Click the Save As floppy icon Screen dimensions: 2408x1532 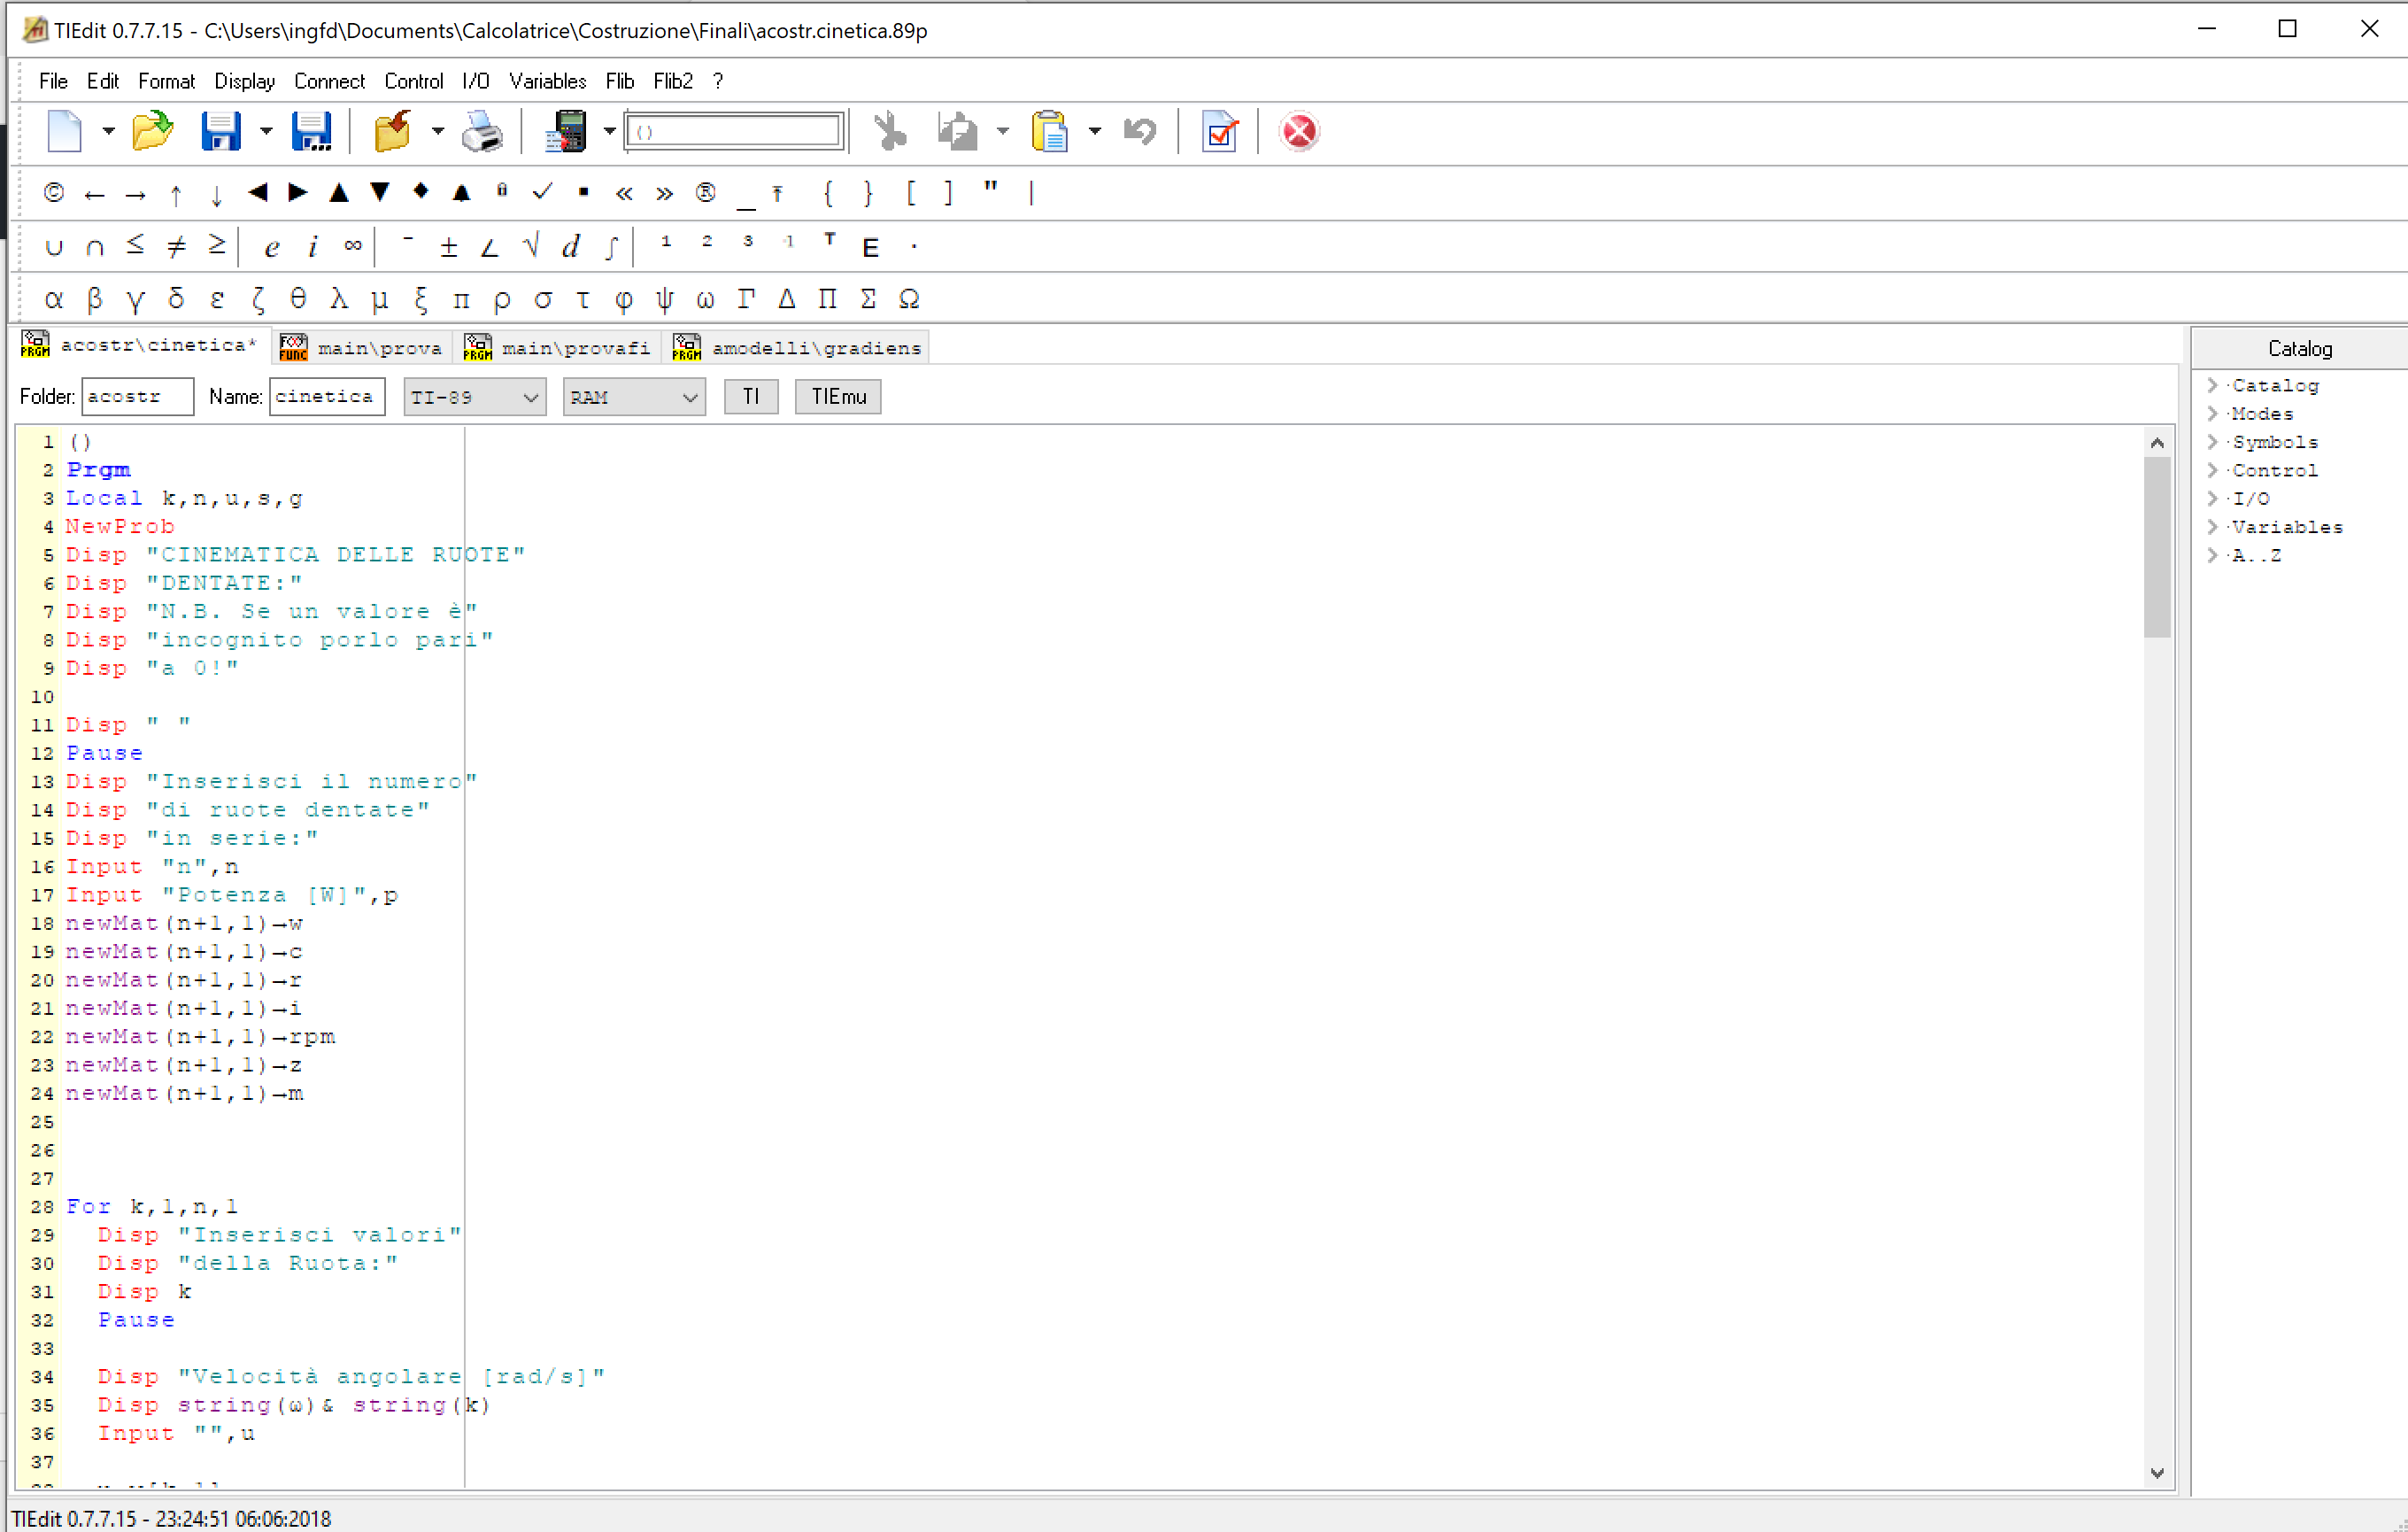click(x=312, y=131)
